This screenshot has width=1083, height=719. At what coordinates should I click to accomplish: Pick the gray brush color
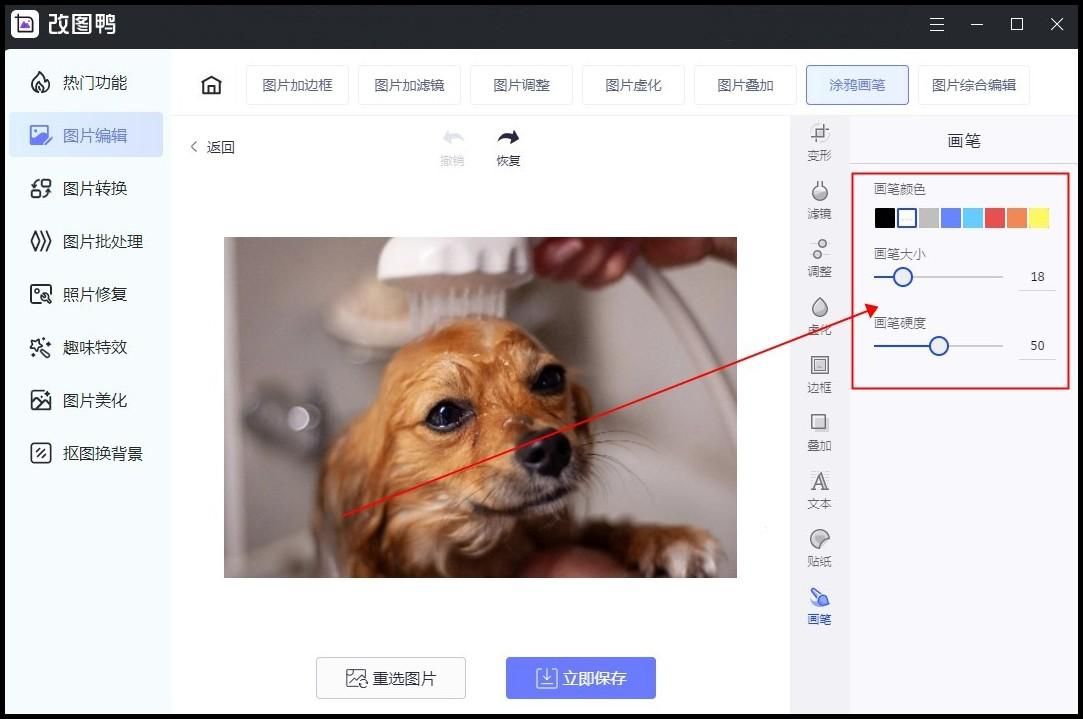coord(929,218)
